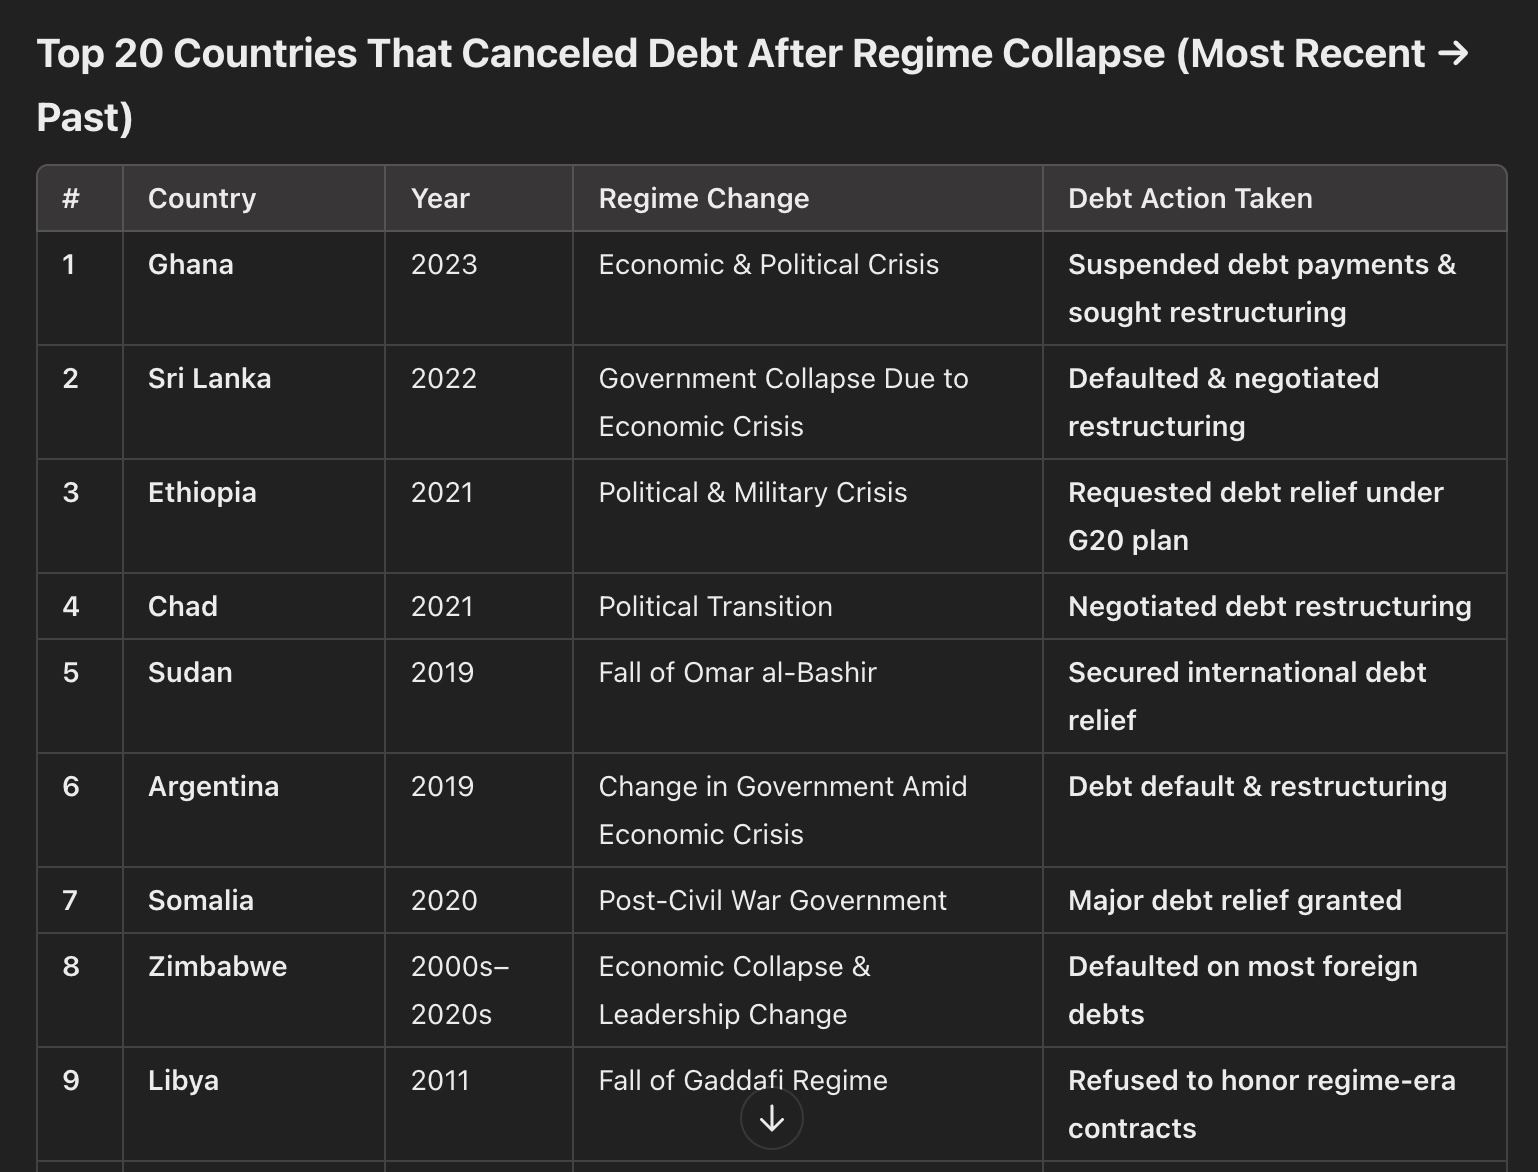Click the Sri Lanka table cell
Viewport: 1538px width, 1172px height.
click(210, 378)
